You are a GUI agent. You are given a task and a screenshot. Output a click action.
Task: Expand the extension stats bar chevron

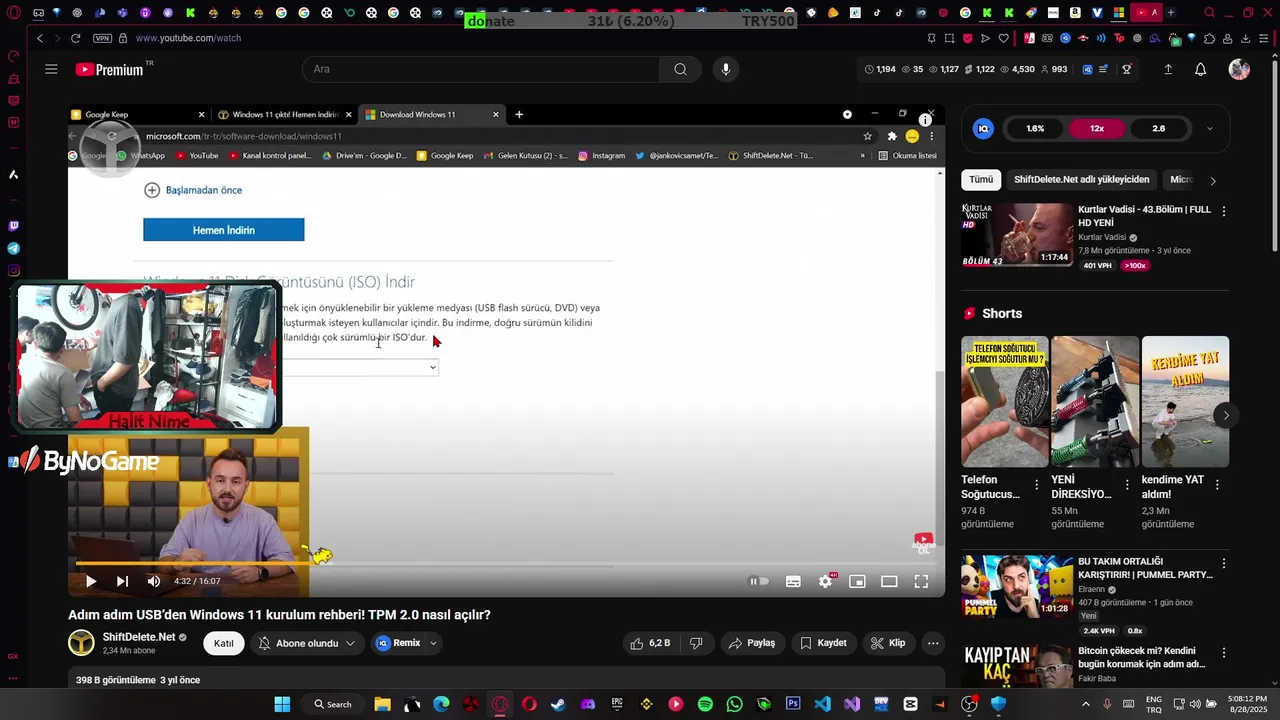(1209, 128)
